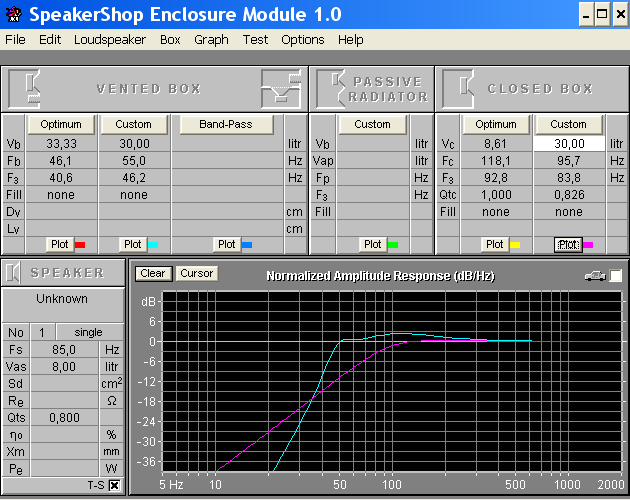Click the Band-Pass button

click(226, 124)
